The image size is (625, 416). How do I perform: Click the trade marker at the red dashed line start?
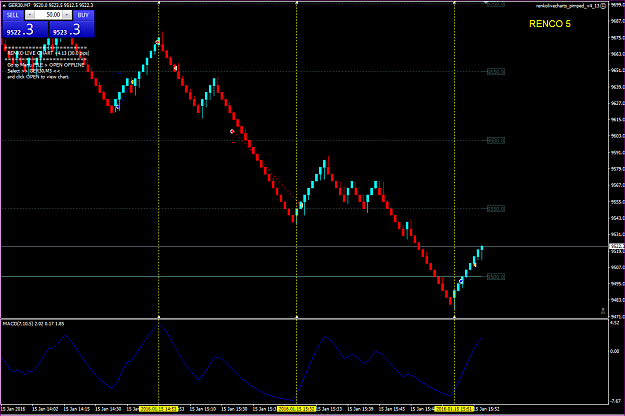[232, 131]
